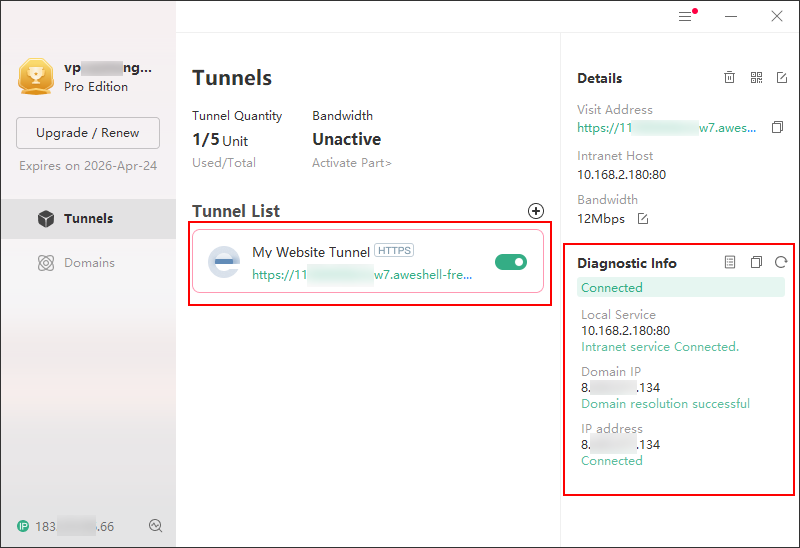Open the Tunnels sidebar section
This screenshot has height=548, width=800.
(89, 219)
